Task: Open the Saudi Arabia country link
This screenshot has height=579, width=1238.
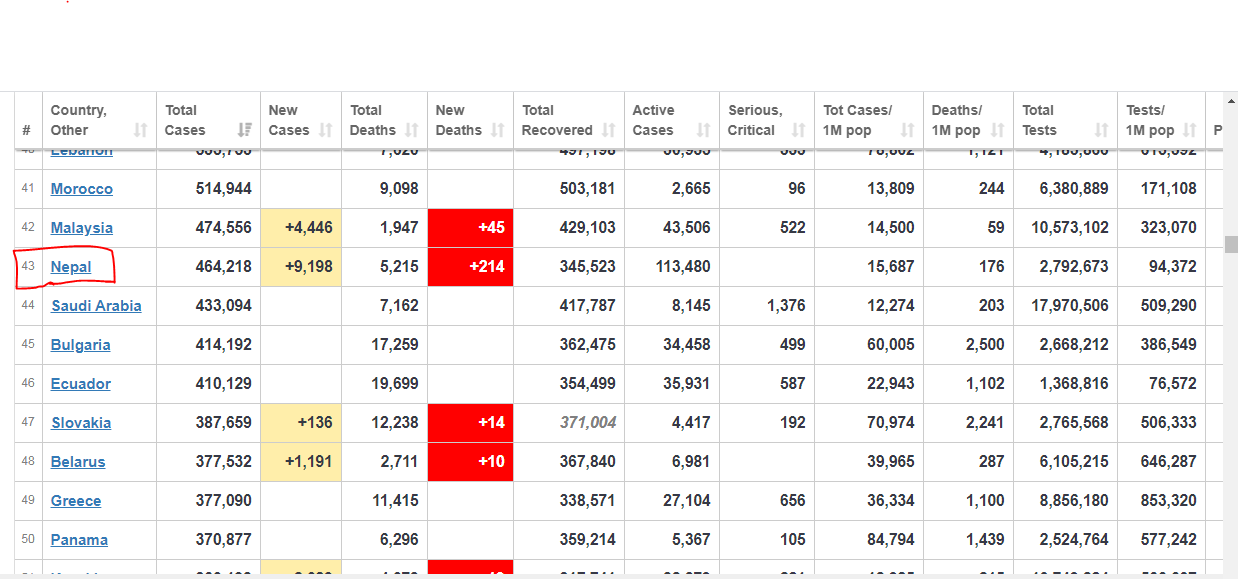Action: click(x=96, y=306)
